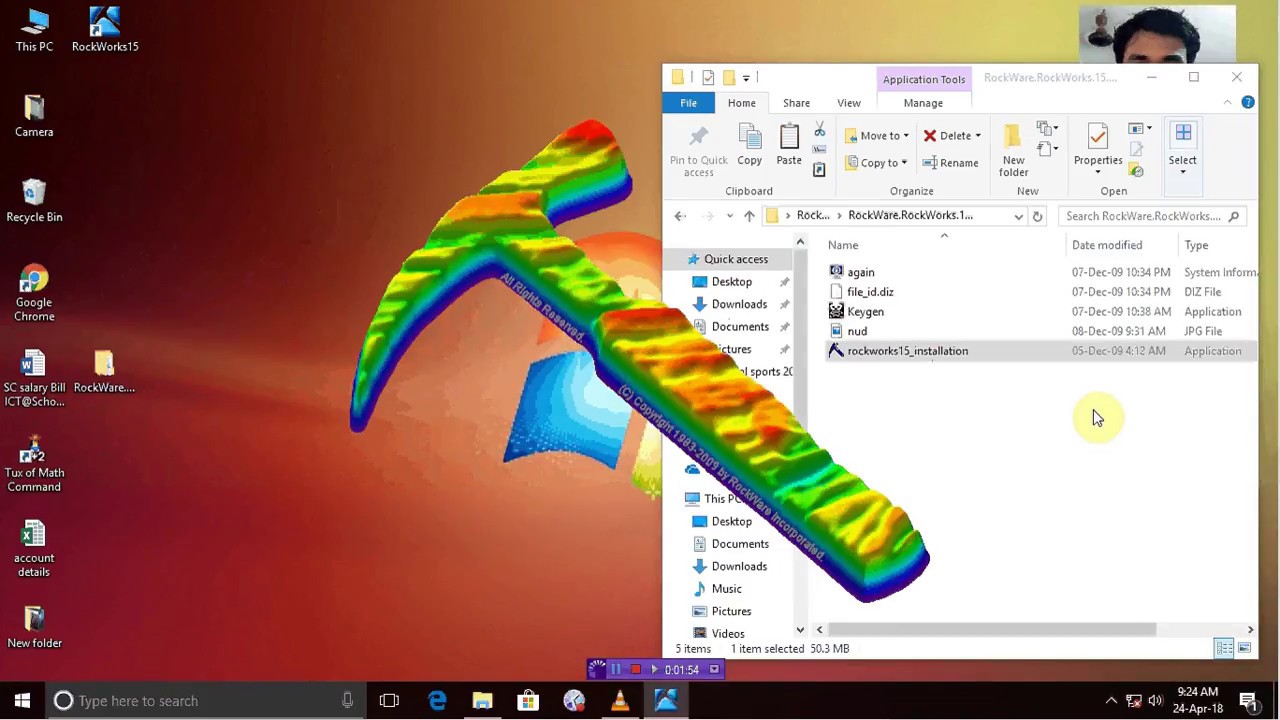This screenshot has height=720, width=1280.
Task: Stop the screen recording
Action: point(635,669)
